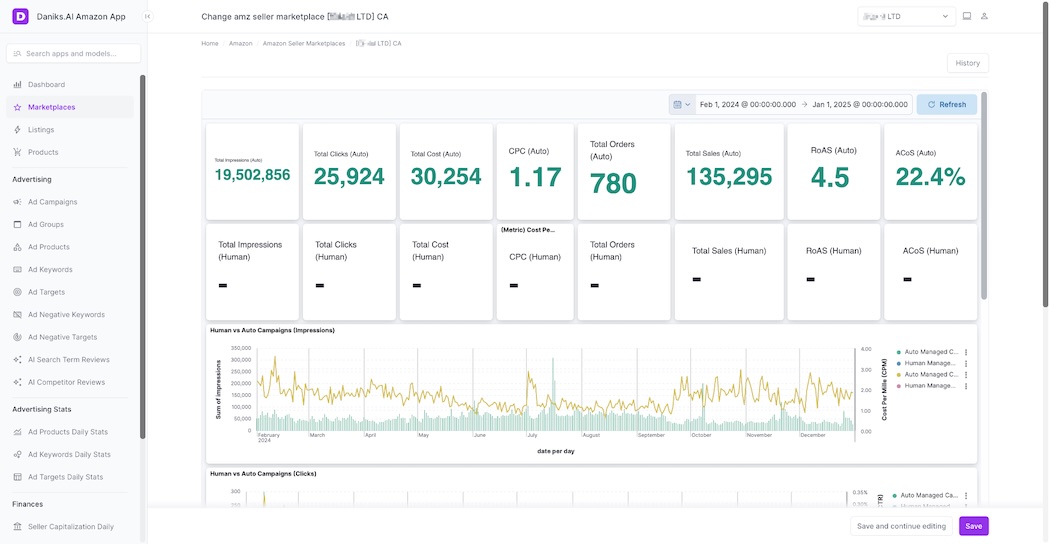Open the user profile icon
The image size is (1050, 544).
984,16
